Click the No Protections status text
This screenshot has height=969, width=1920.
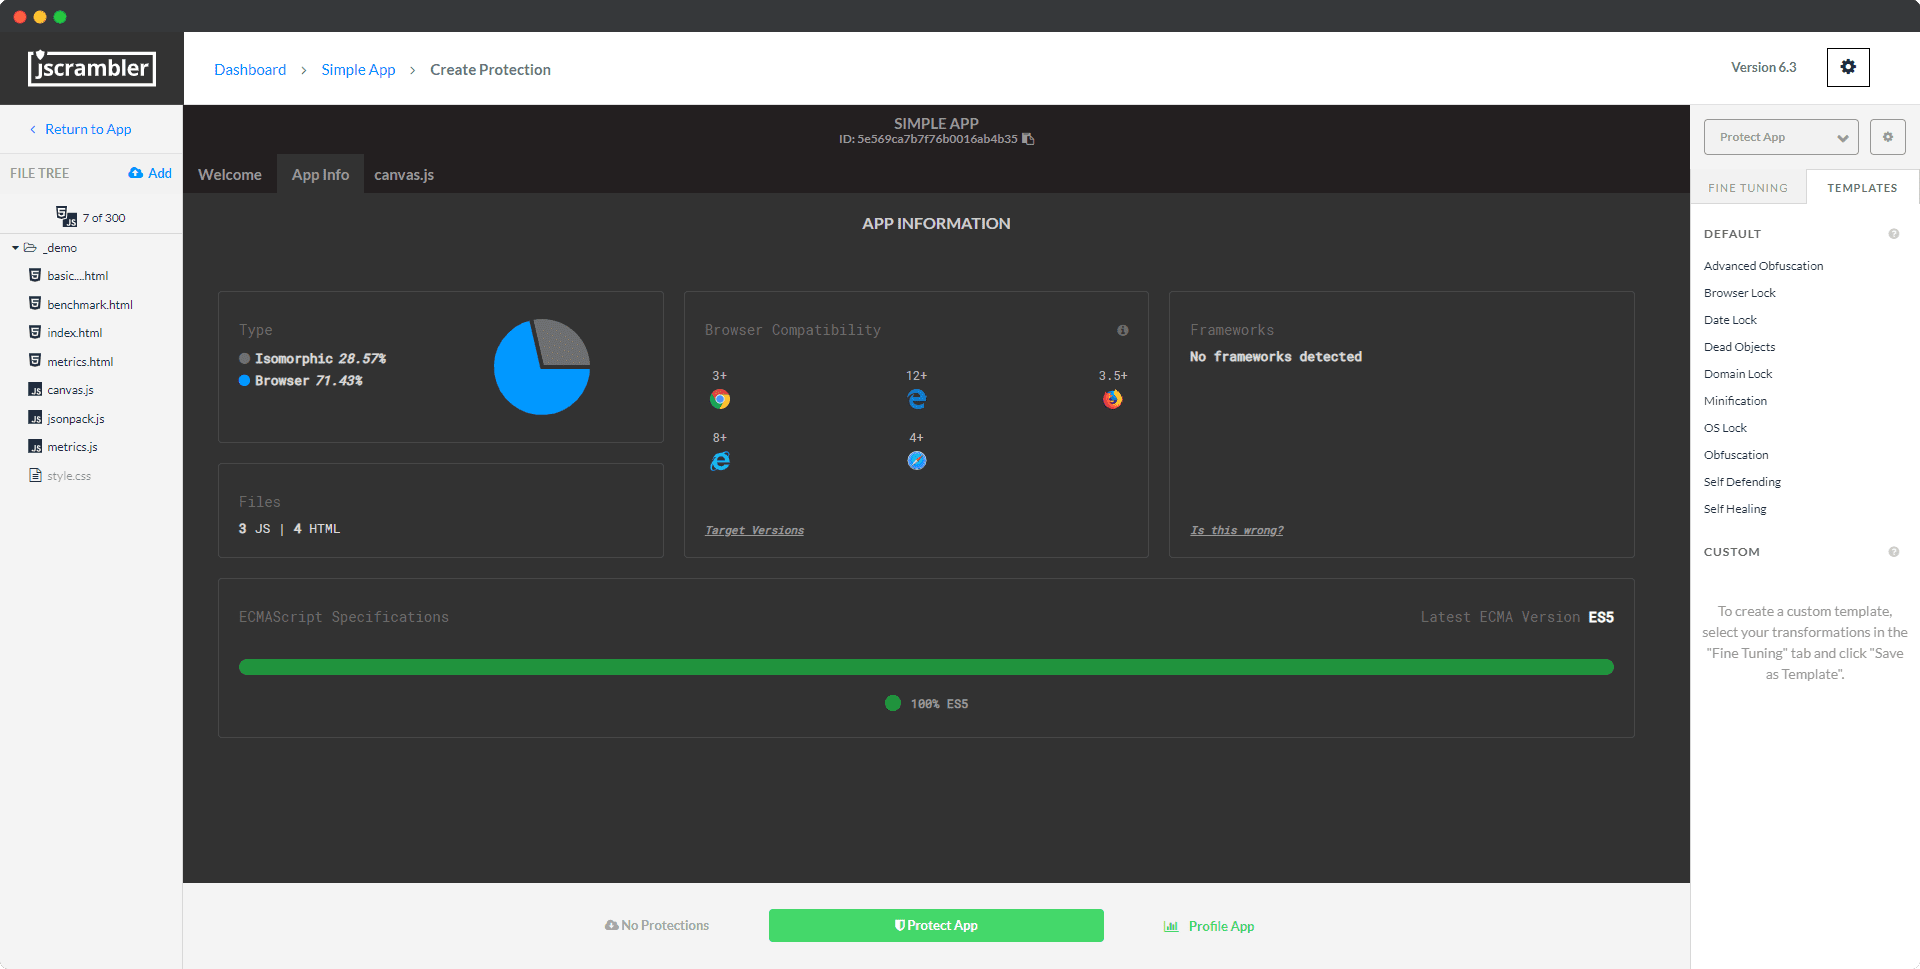[665, 925]
